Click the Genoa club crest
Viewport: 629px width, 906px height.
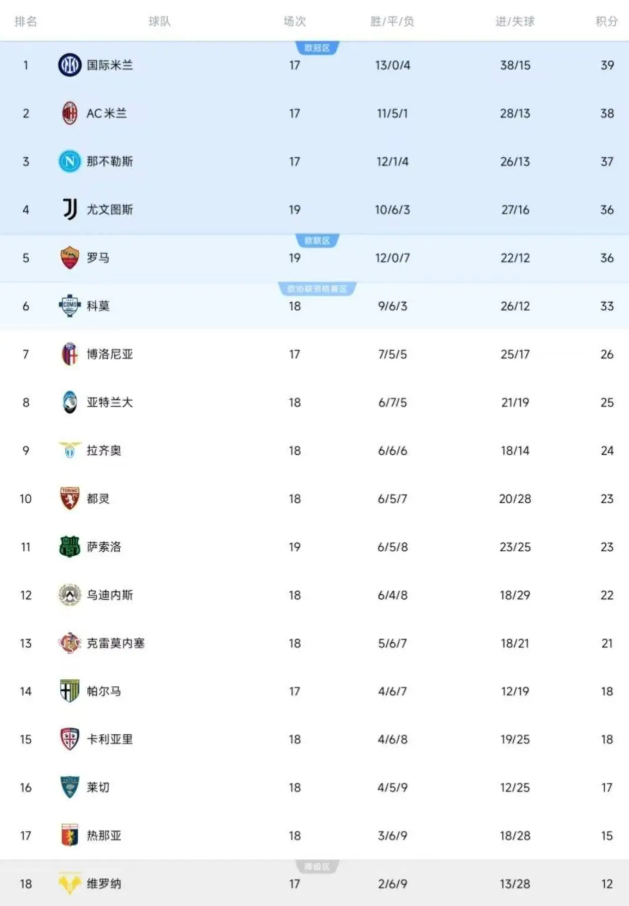coord(69,835)
